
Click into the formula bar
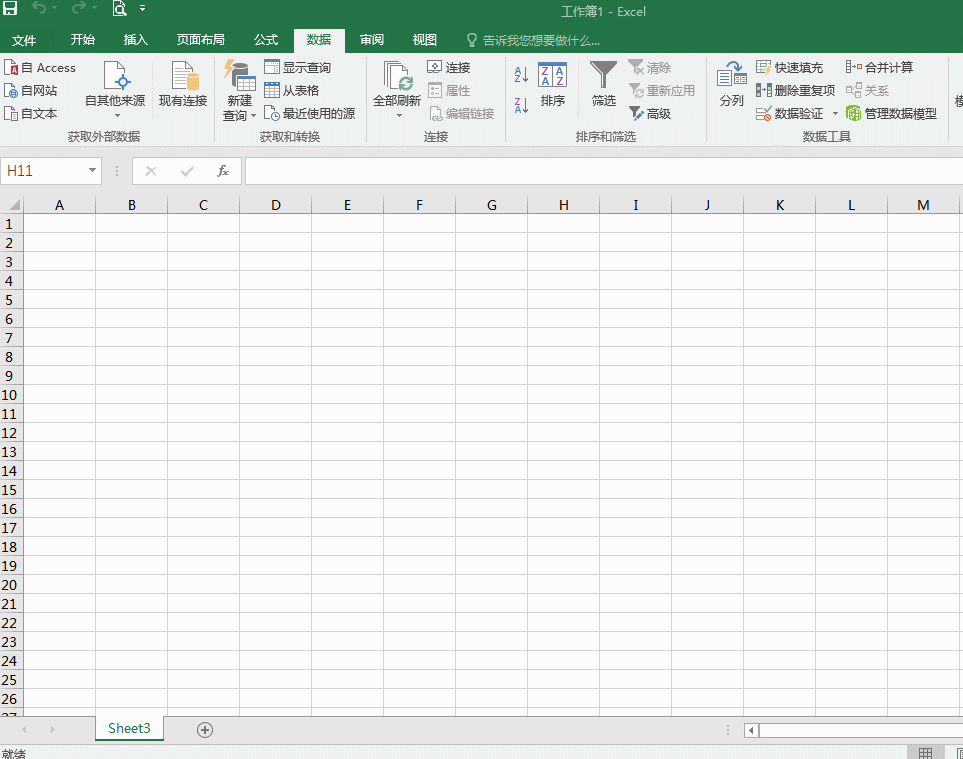pos(604,171)
